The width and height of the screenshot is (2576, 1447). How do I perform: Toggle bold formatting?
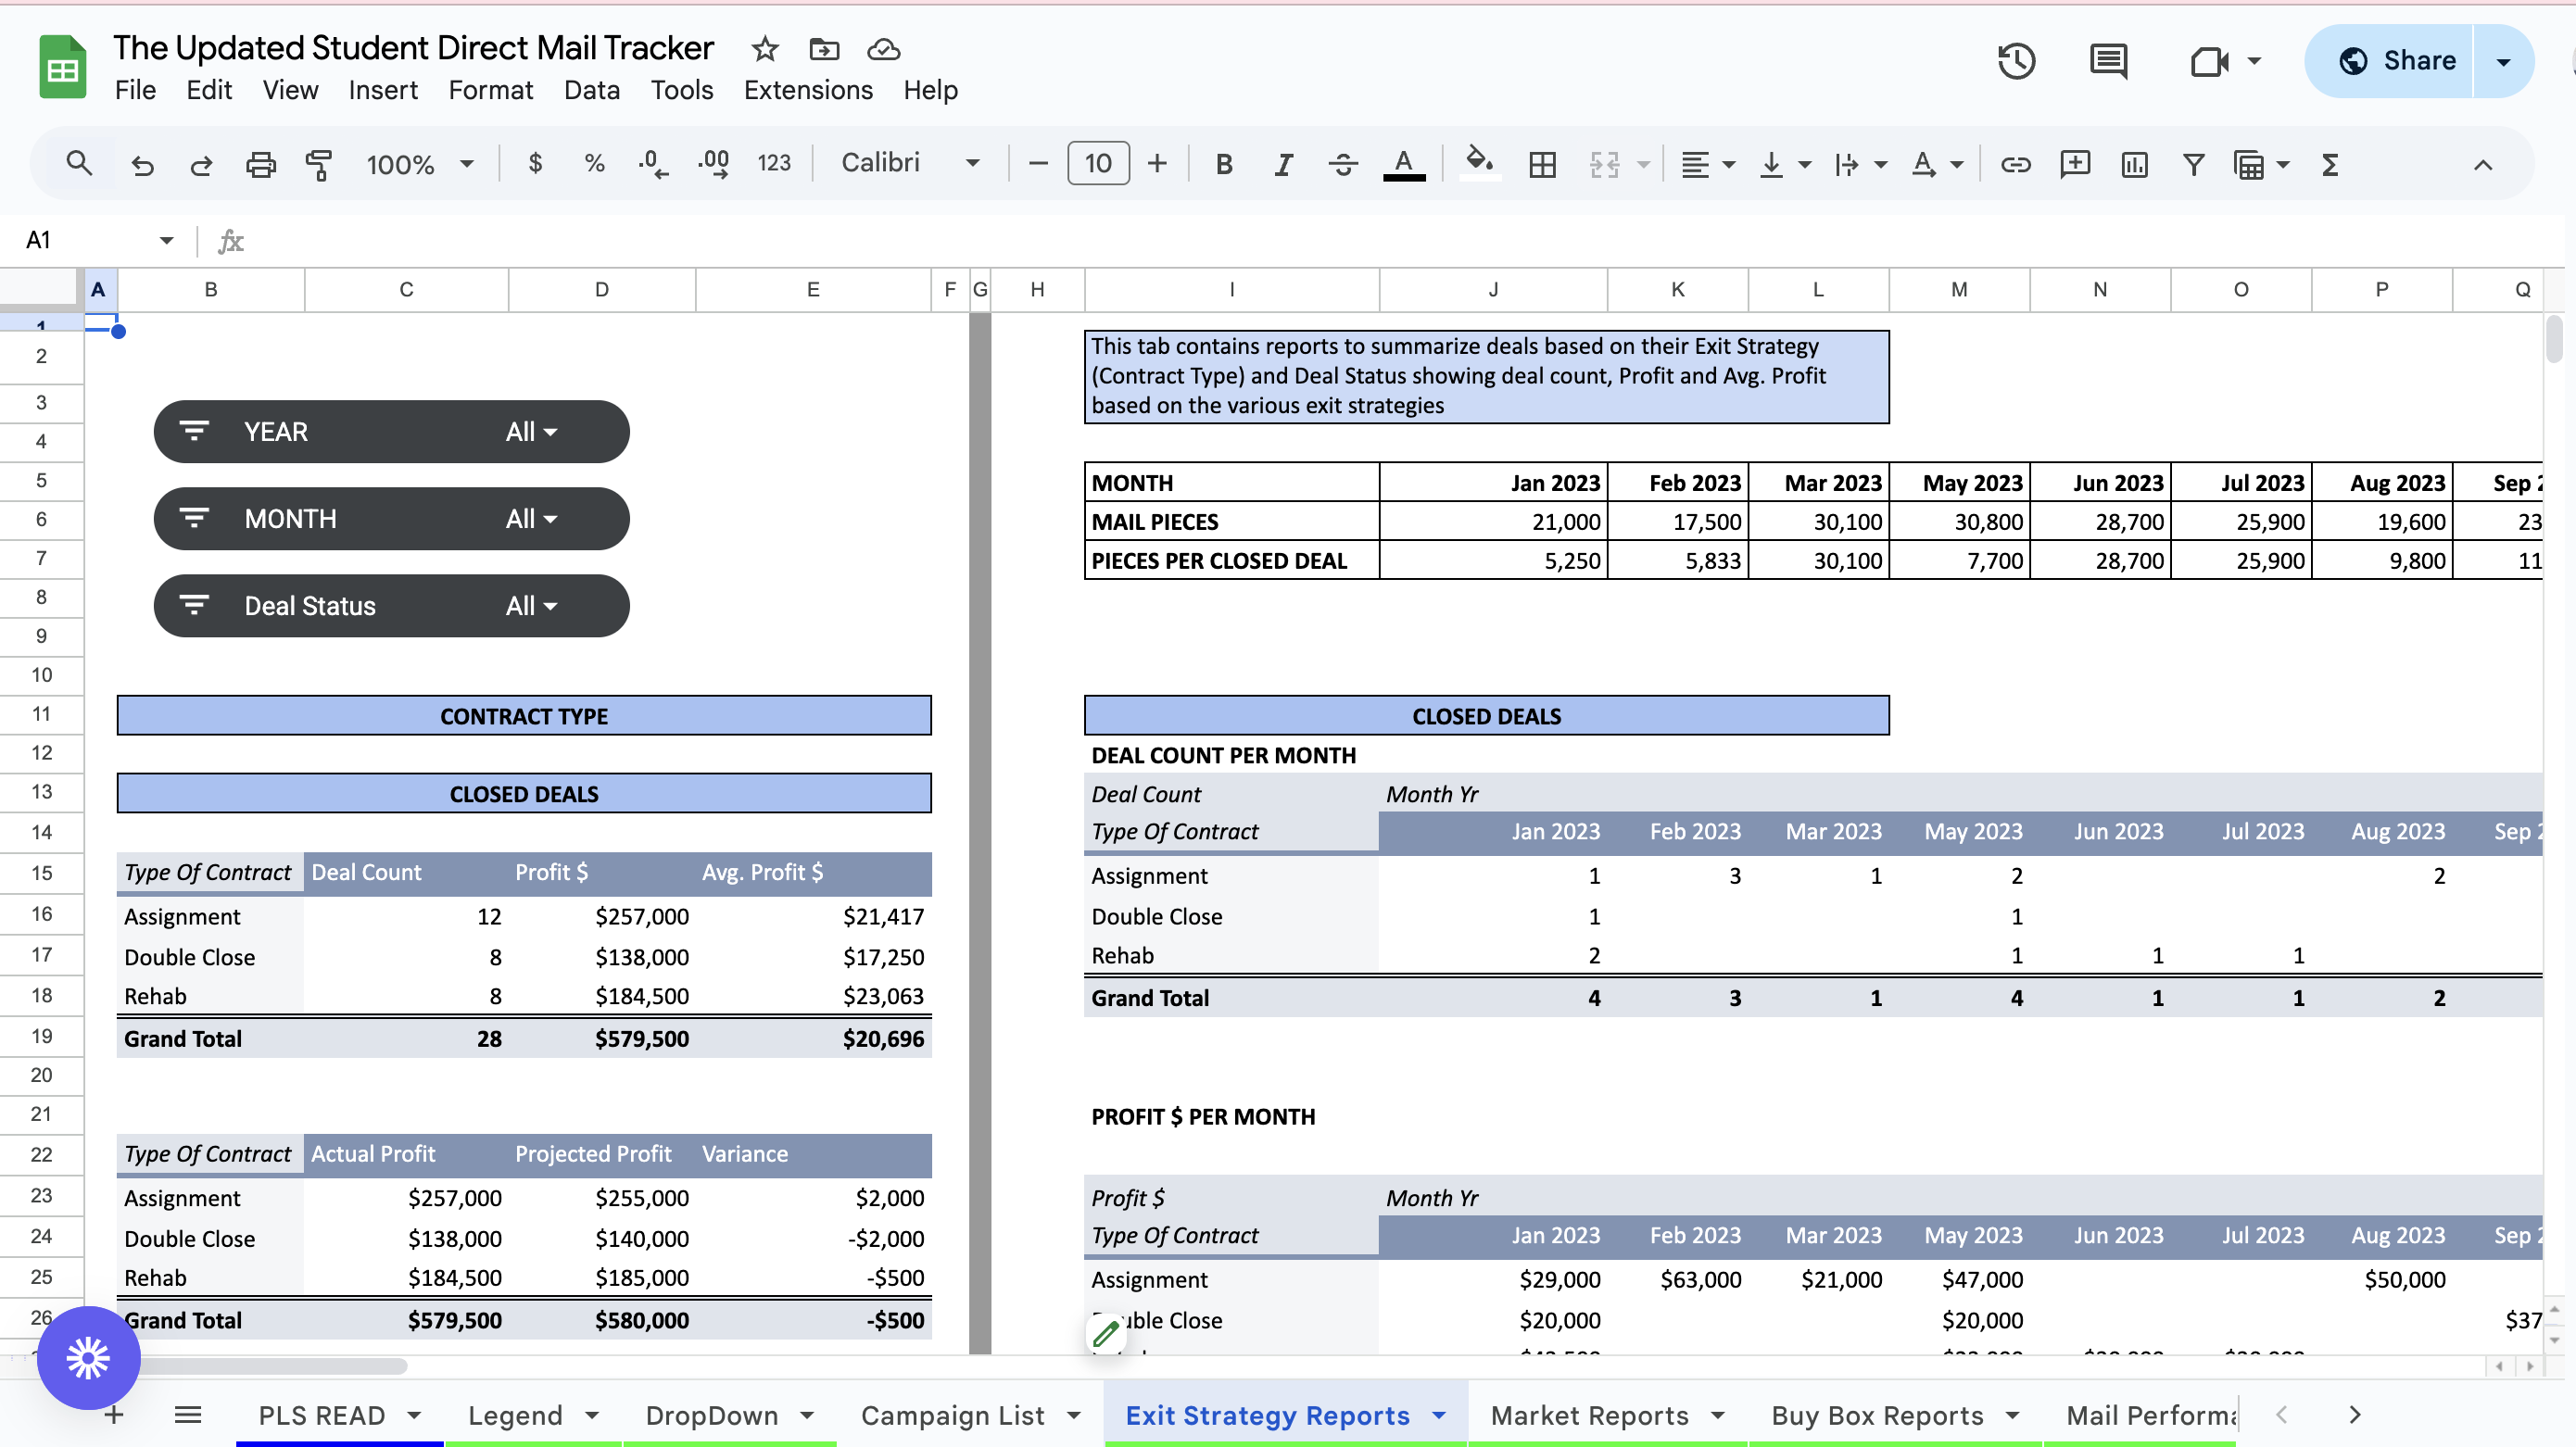(1223, 164)
